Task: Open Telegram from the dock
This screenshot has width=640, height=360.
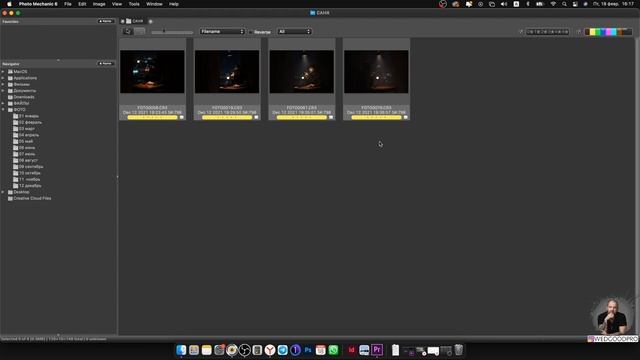Action: pos(282,350)
